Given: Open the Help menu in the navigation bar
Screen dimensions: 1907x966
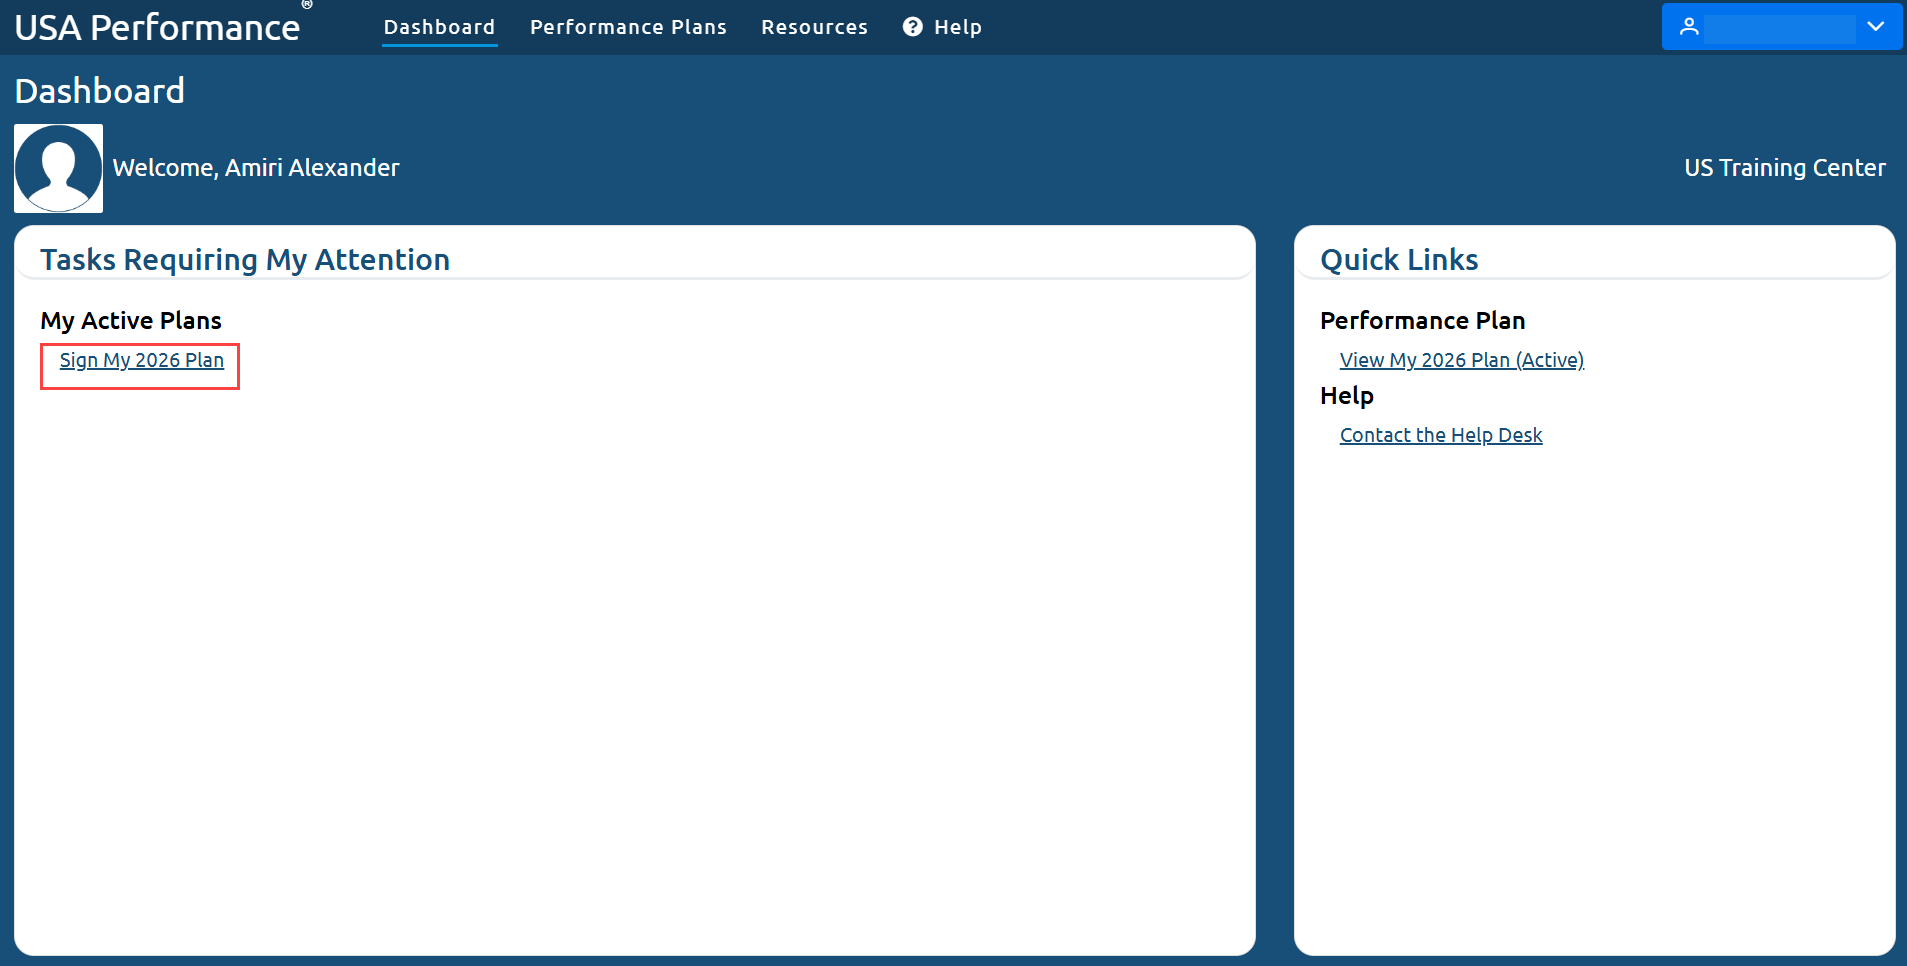Looking at the screenshot, I should (x=942, y=27).
